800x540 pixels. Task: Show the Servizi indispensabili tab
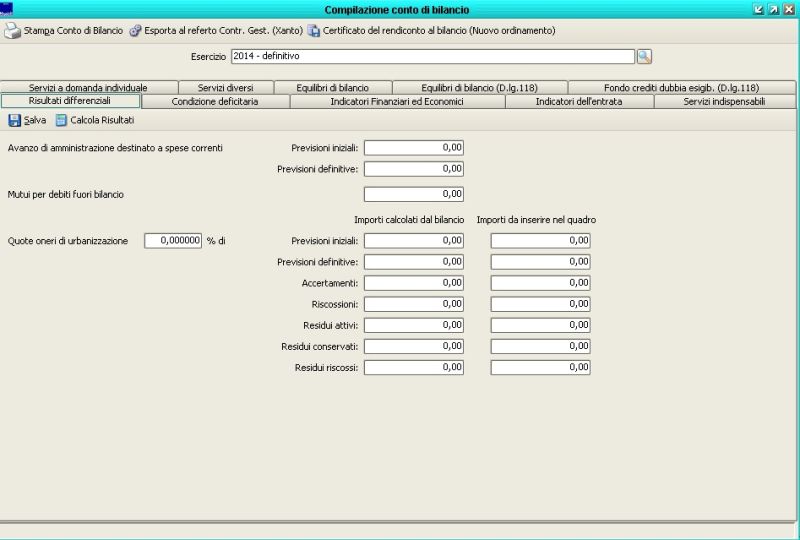(x=724, y=101)
